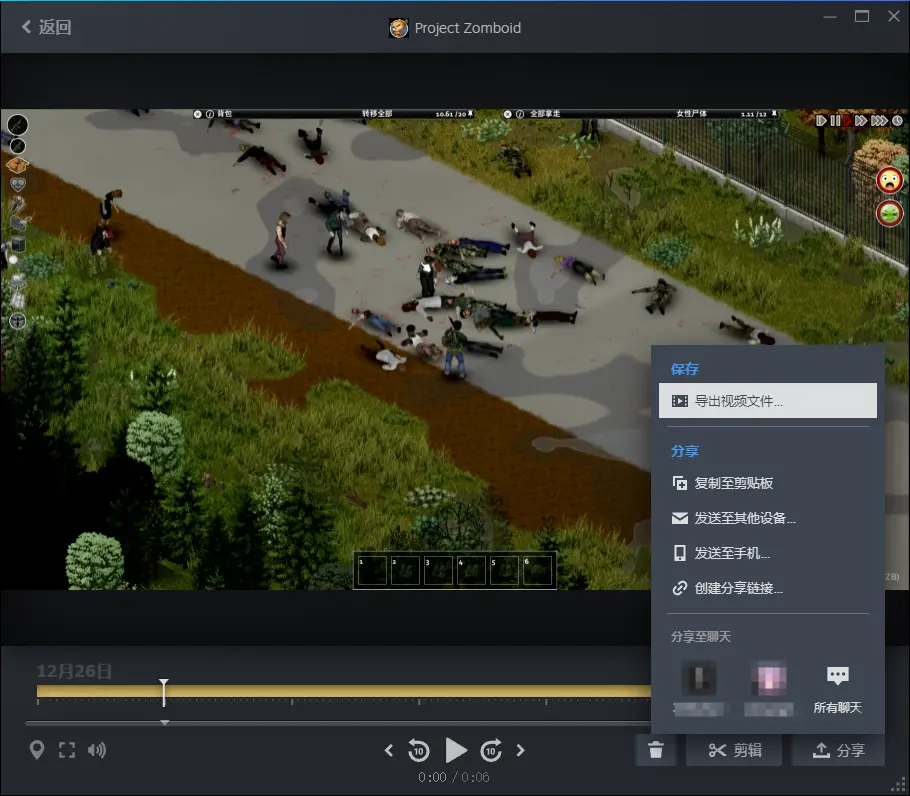Click the trash delete clip icon
The height and width of the screenshot is (796, 910).
point(656,751)
